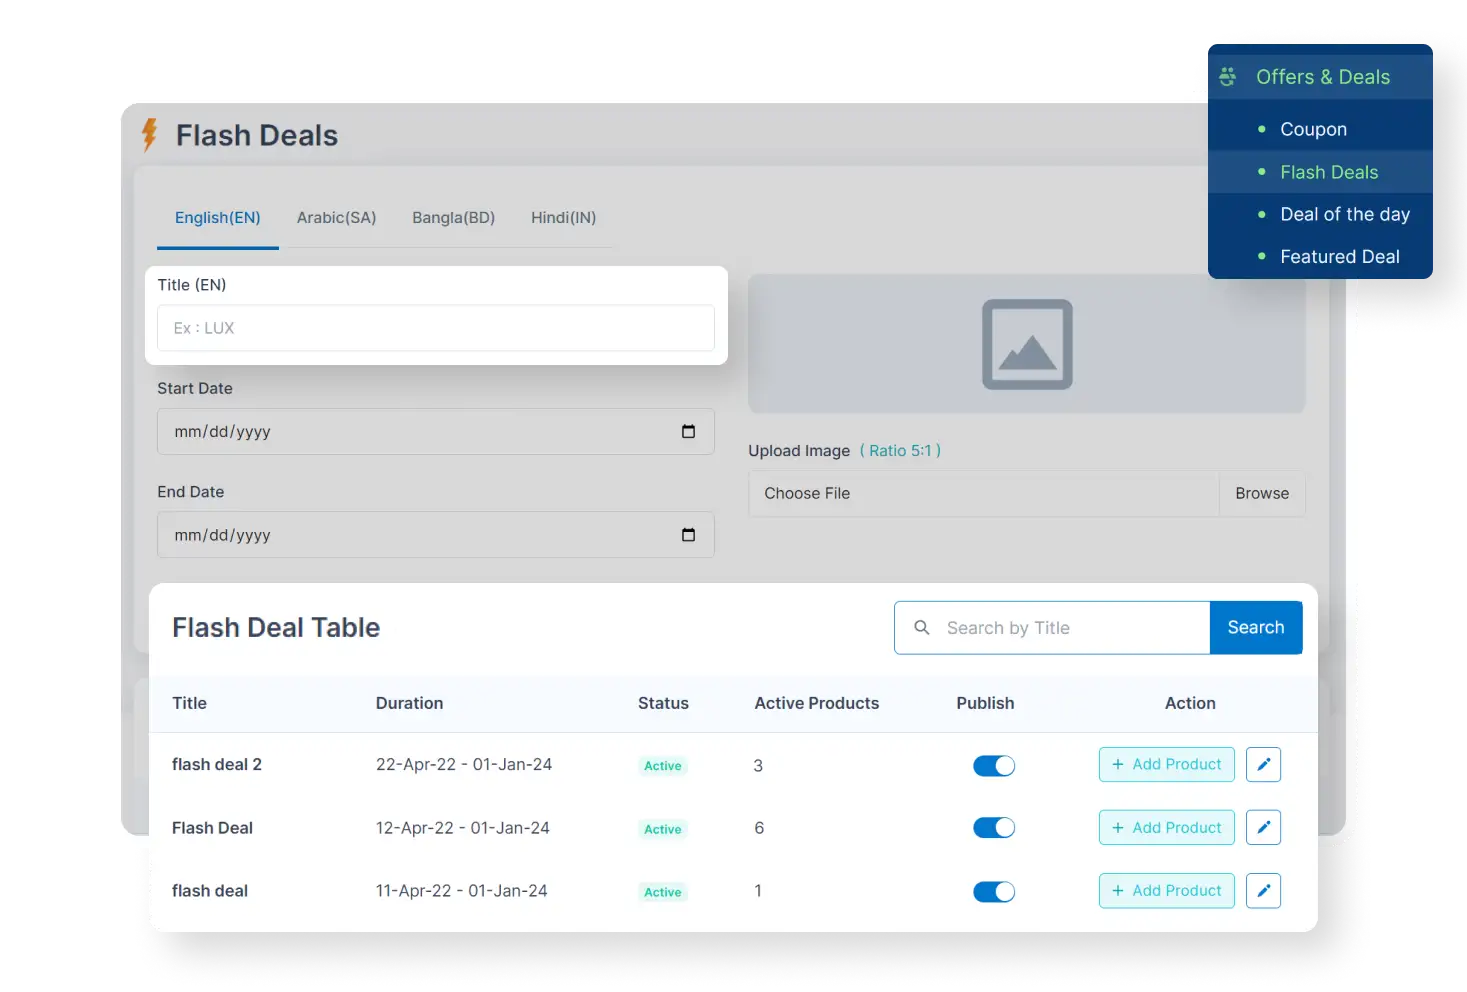Open the End Date calendar picker

pyautogui.click(x=688, y=534)
